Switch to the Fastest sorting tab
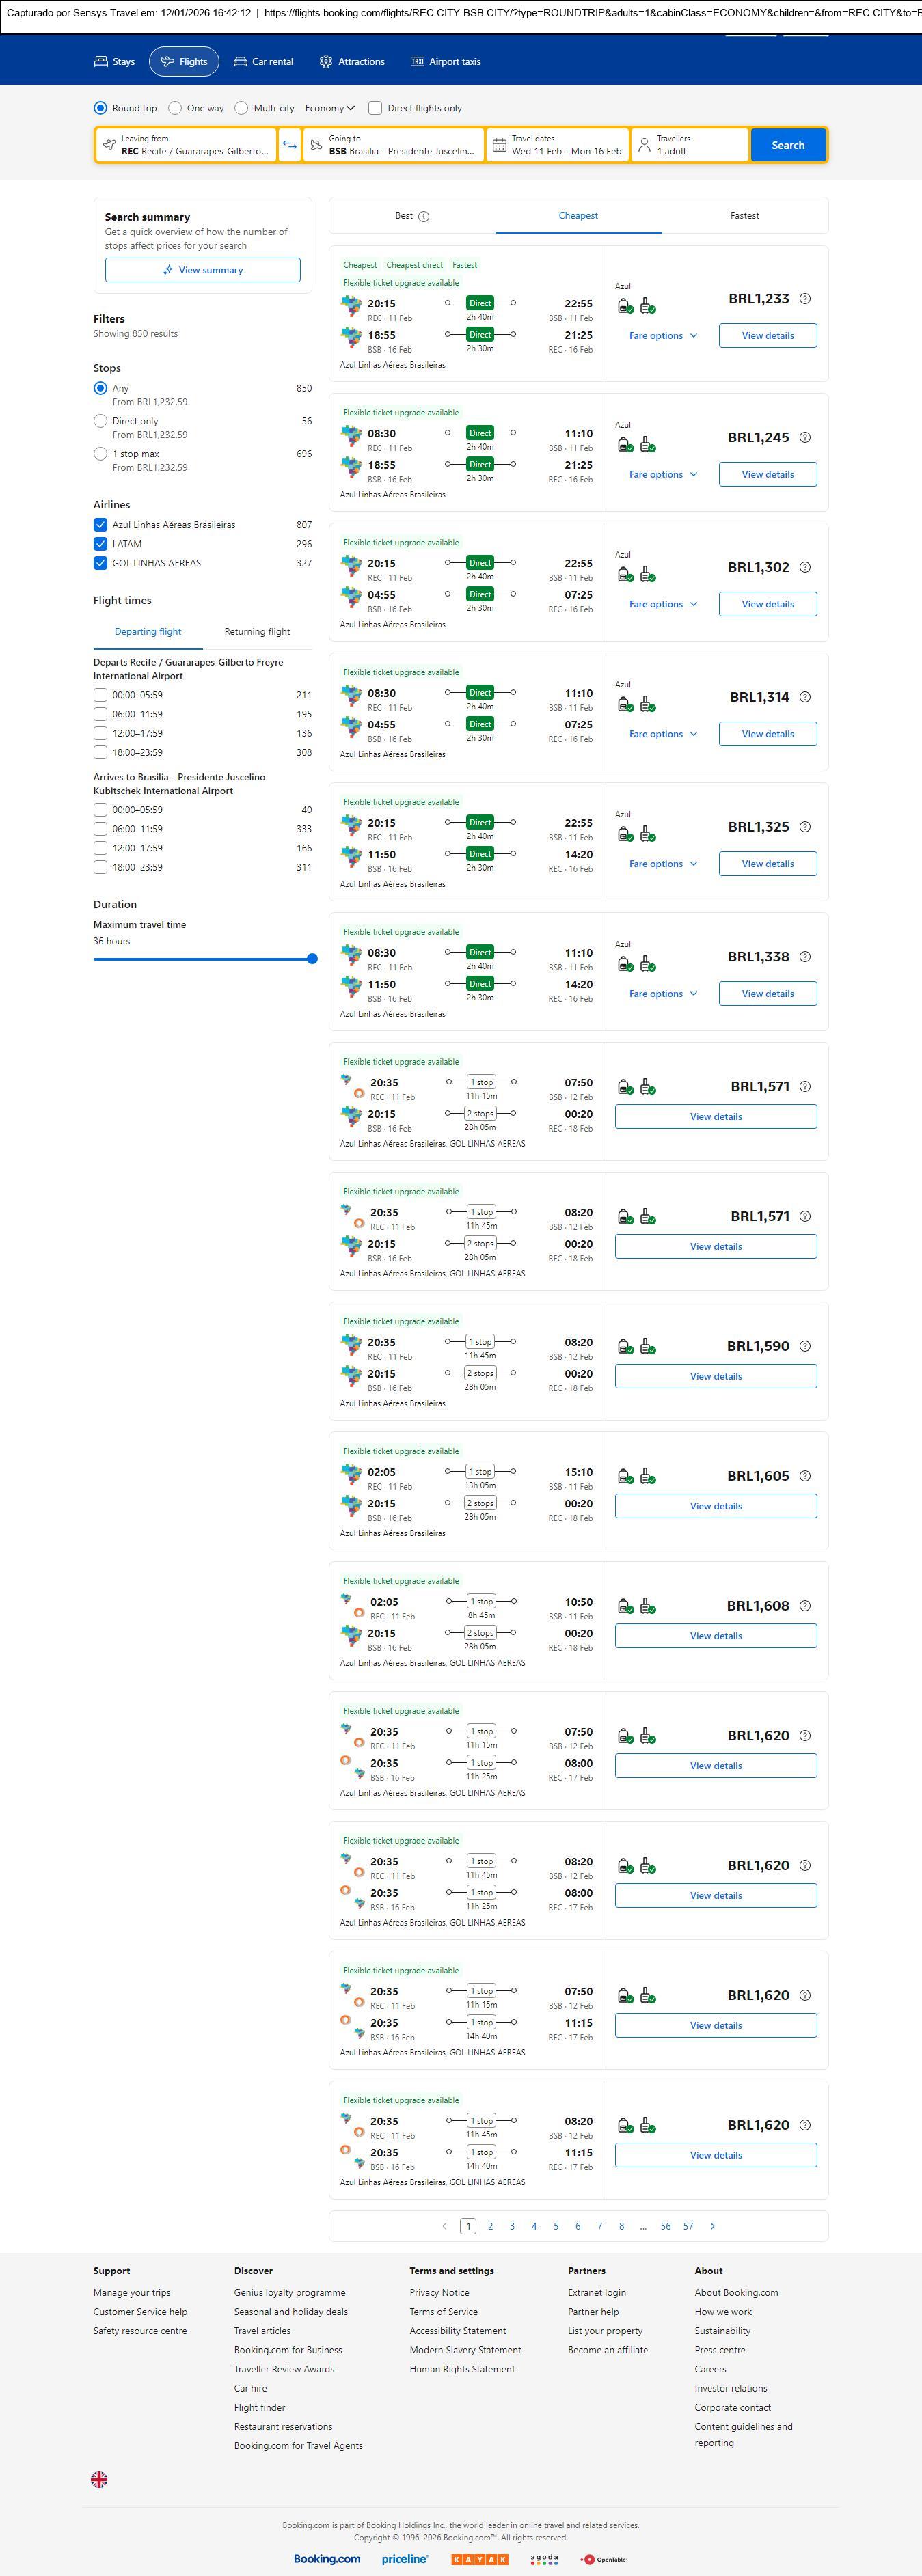The height and width of the screenshot is (2576, 922). click(744, 216)
